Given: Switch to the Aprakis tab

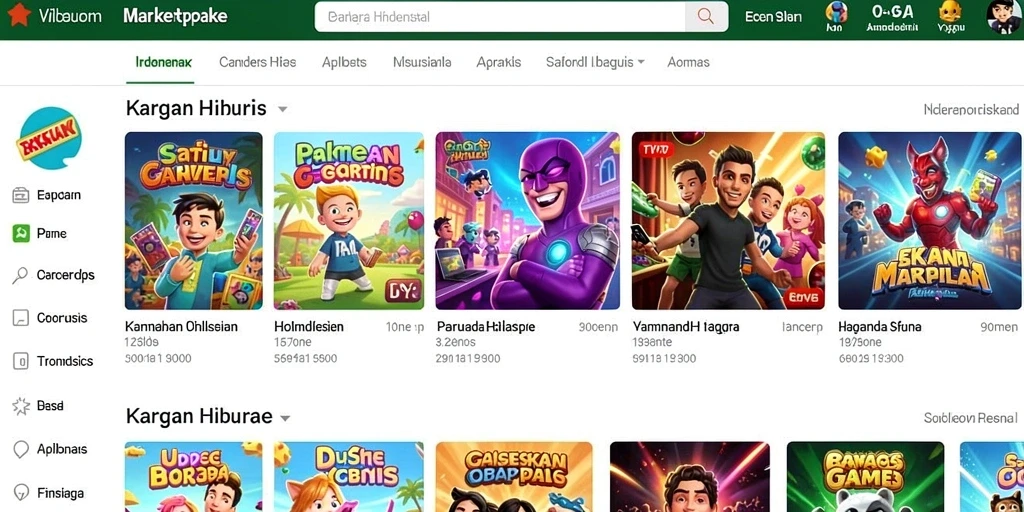Looking at the screenshot, I should 499,62.
